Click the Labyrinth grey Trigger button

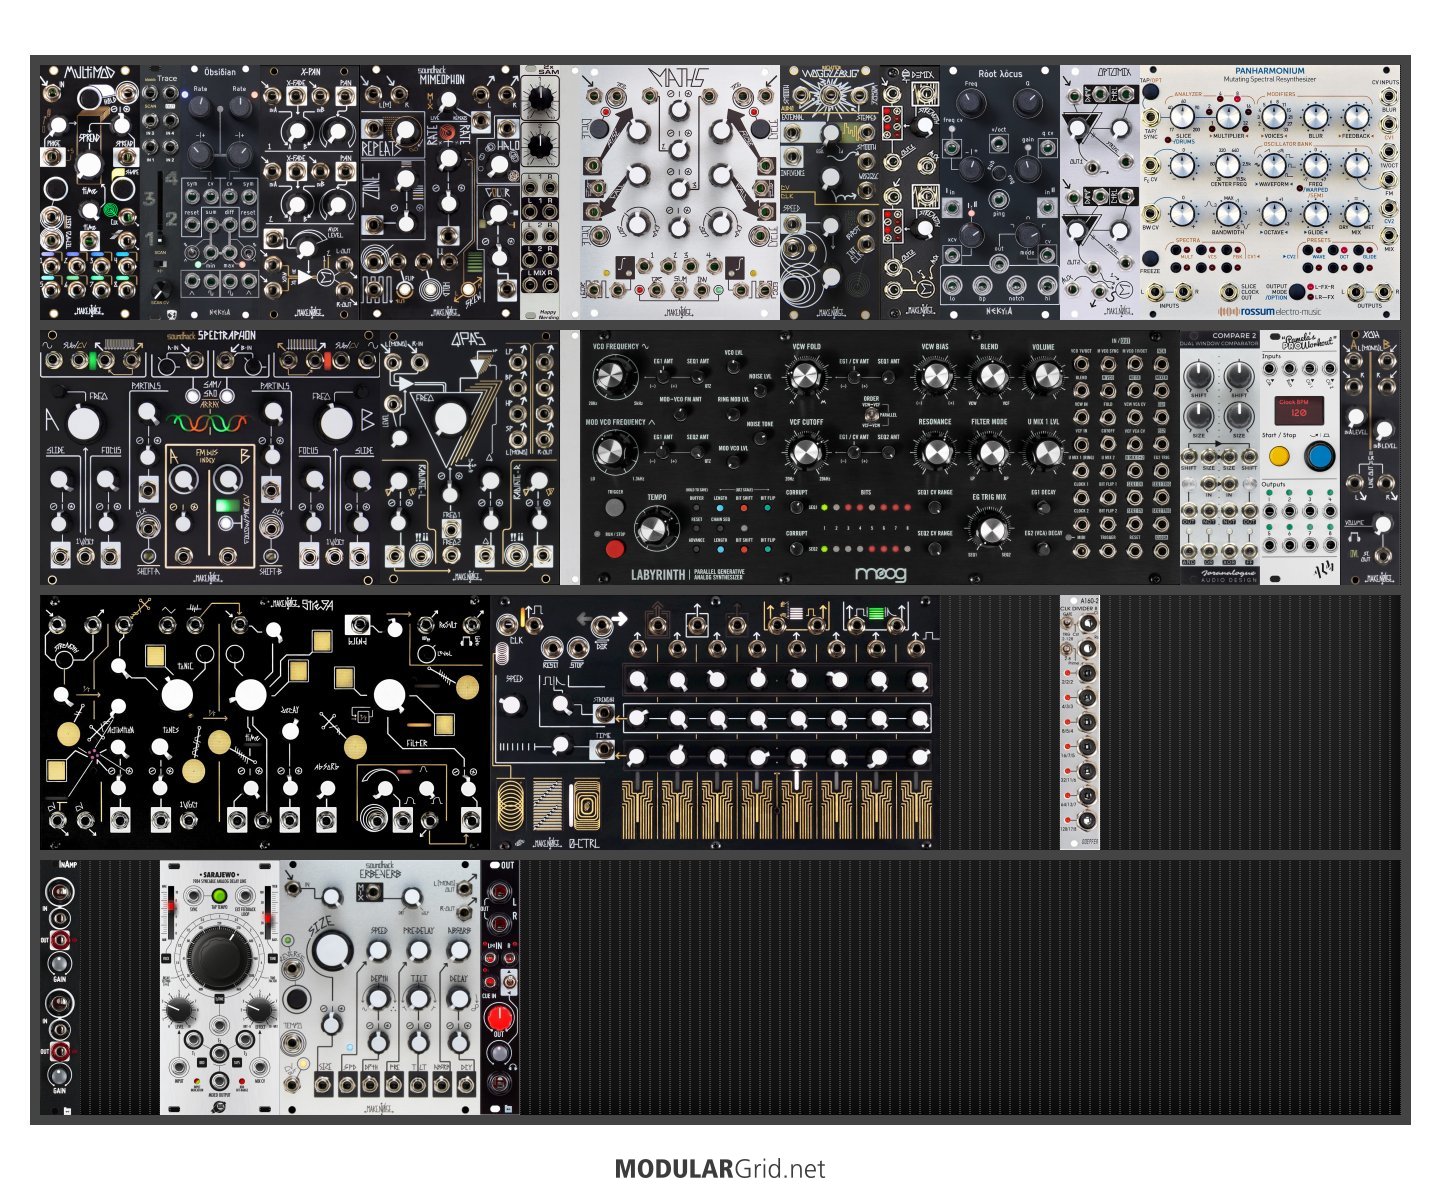[x=615, y=506]
